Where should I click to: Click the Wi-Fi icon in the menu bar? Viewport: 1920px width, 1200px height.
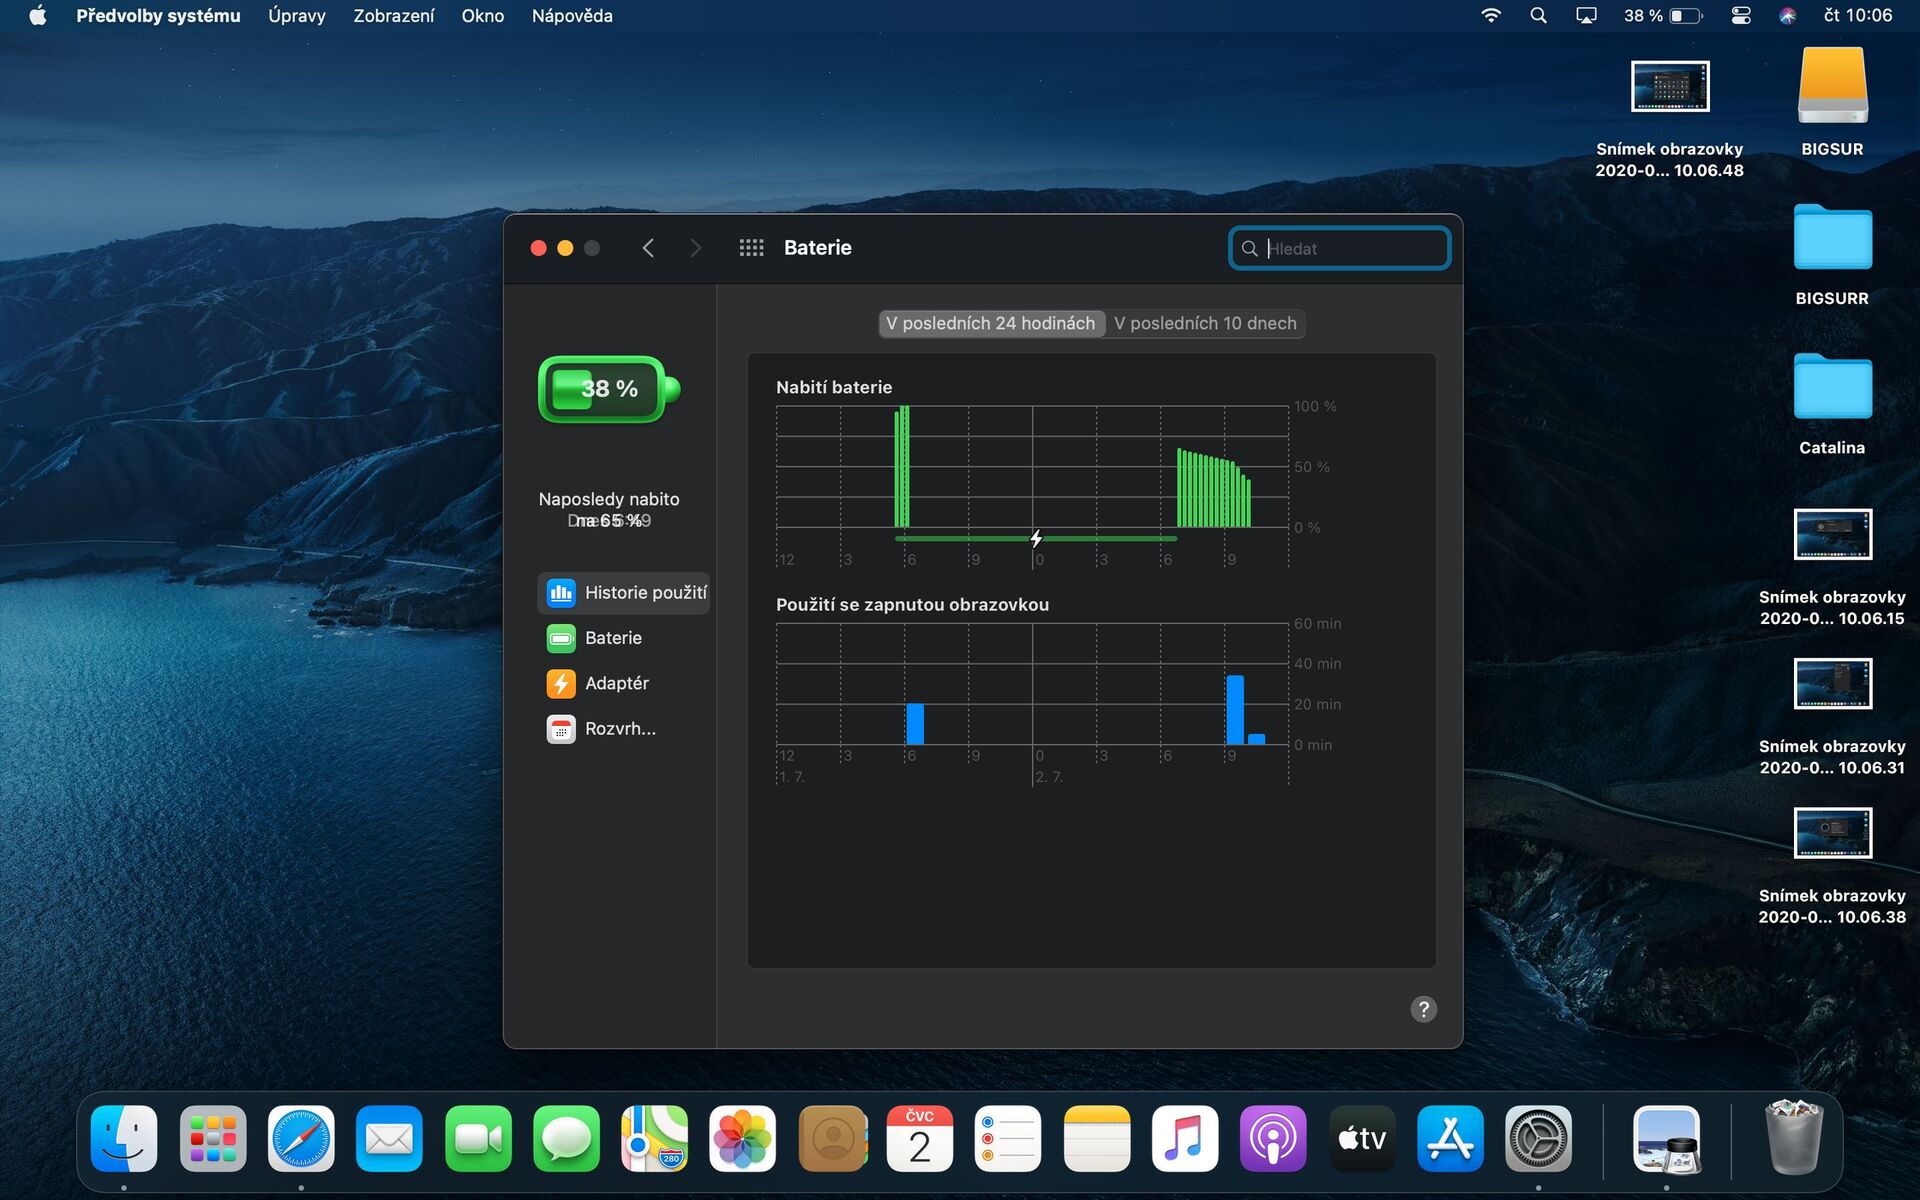point(1491,15)
